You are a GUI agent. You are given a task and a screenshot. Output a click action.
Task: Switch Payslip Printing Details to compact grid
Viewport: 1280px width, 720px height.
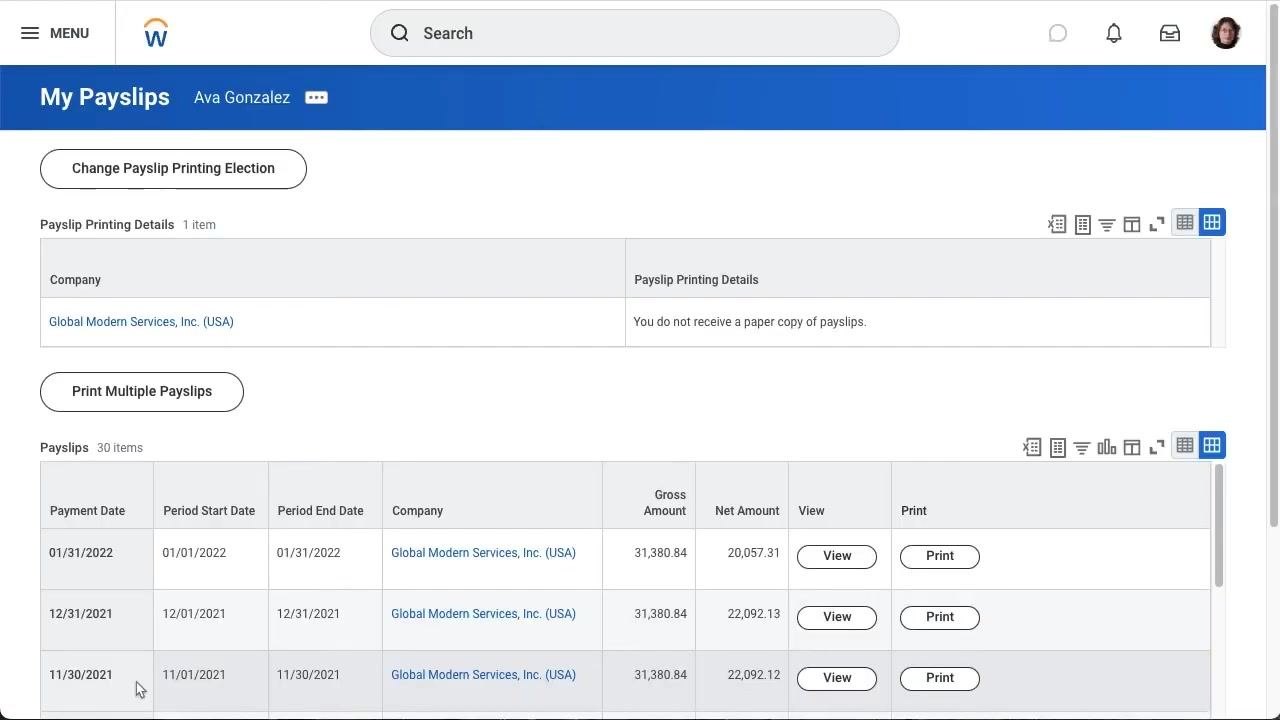(x=1185, y=222)
